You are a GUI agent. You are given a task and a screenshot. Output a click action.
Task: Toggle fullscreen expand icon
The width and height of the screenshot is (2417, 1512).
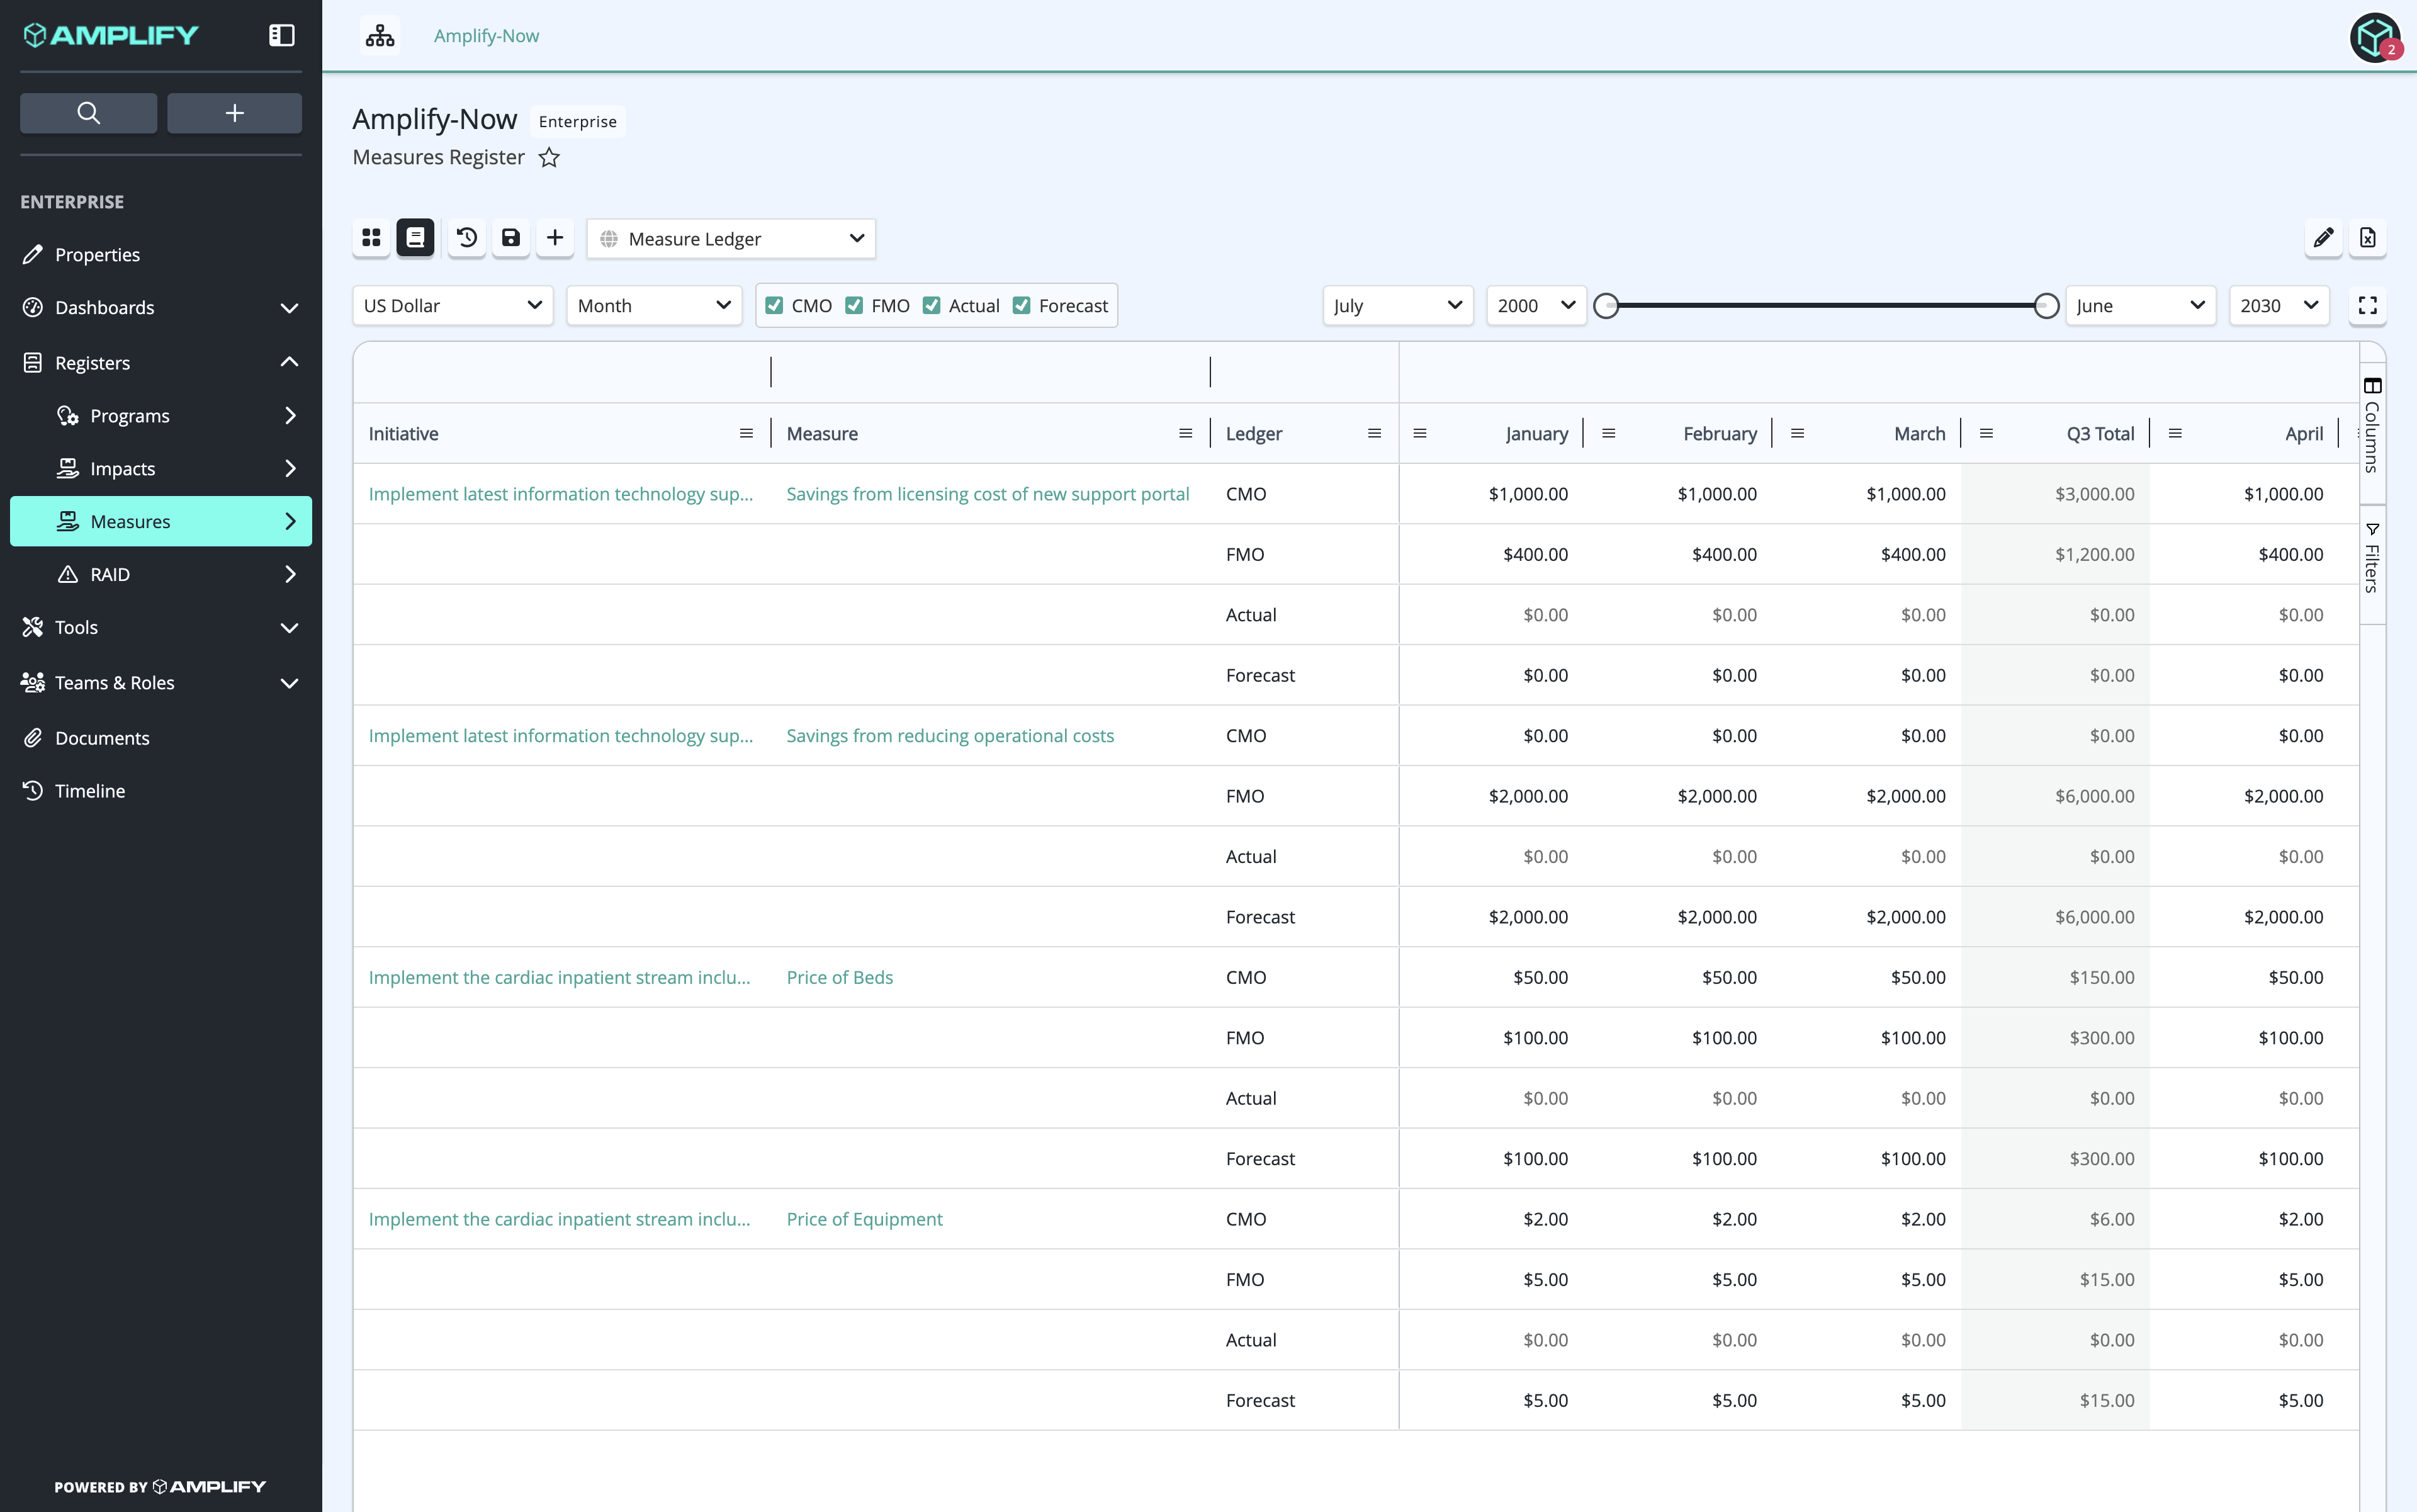tap(2367, 306)
